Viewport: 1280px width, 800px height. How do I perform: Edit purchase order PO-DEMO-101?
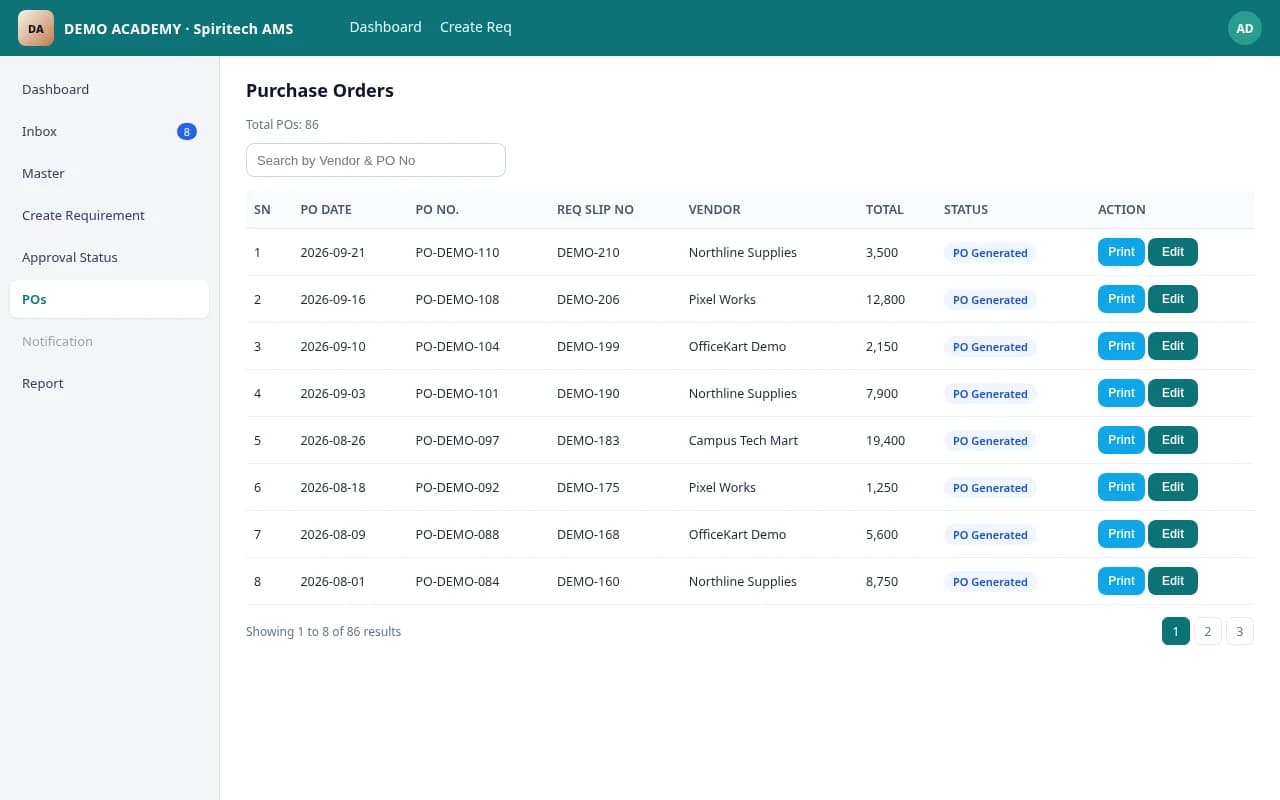(x=1173, y=393)
